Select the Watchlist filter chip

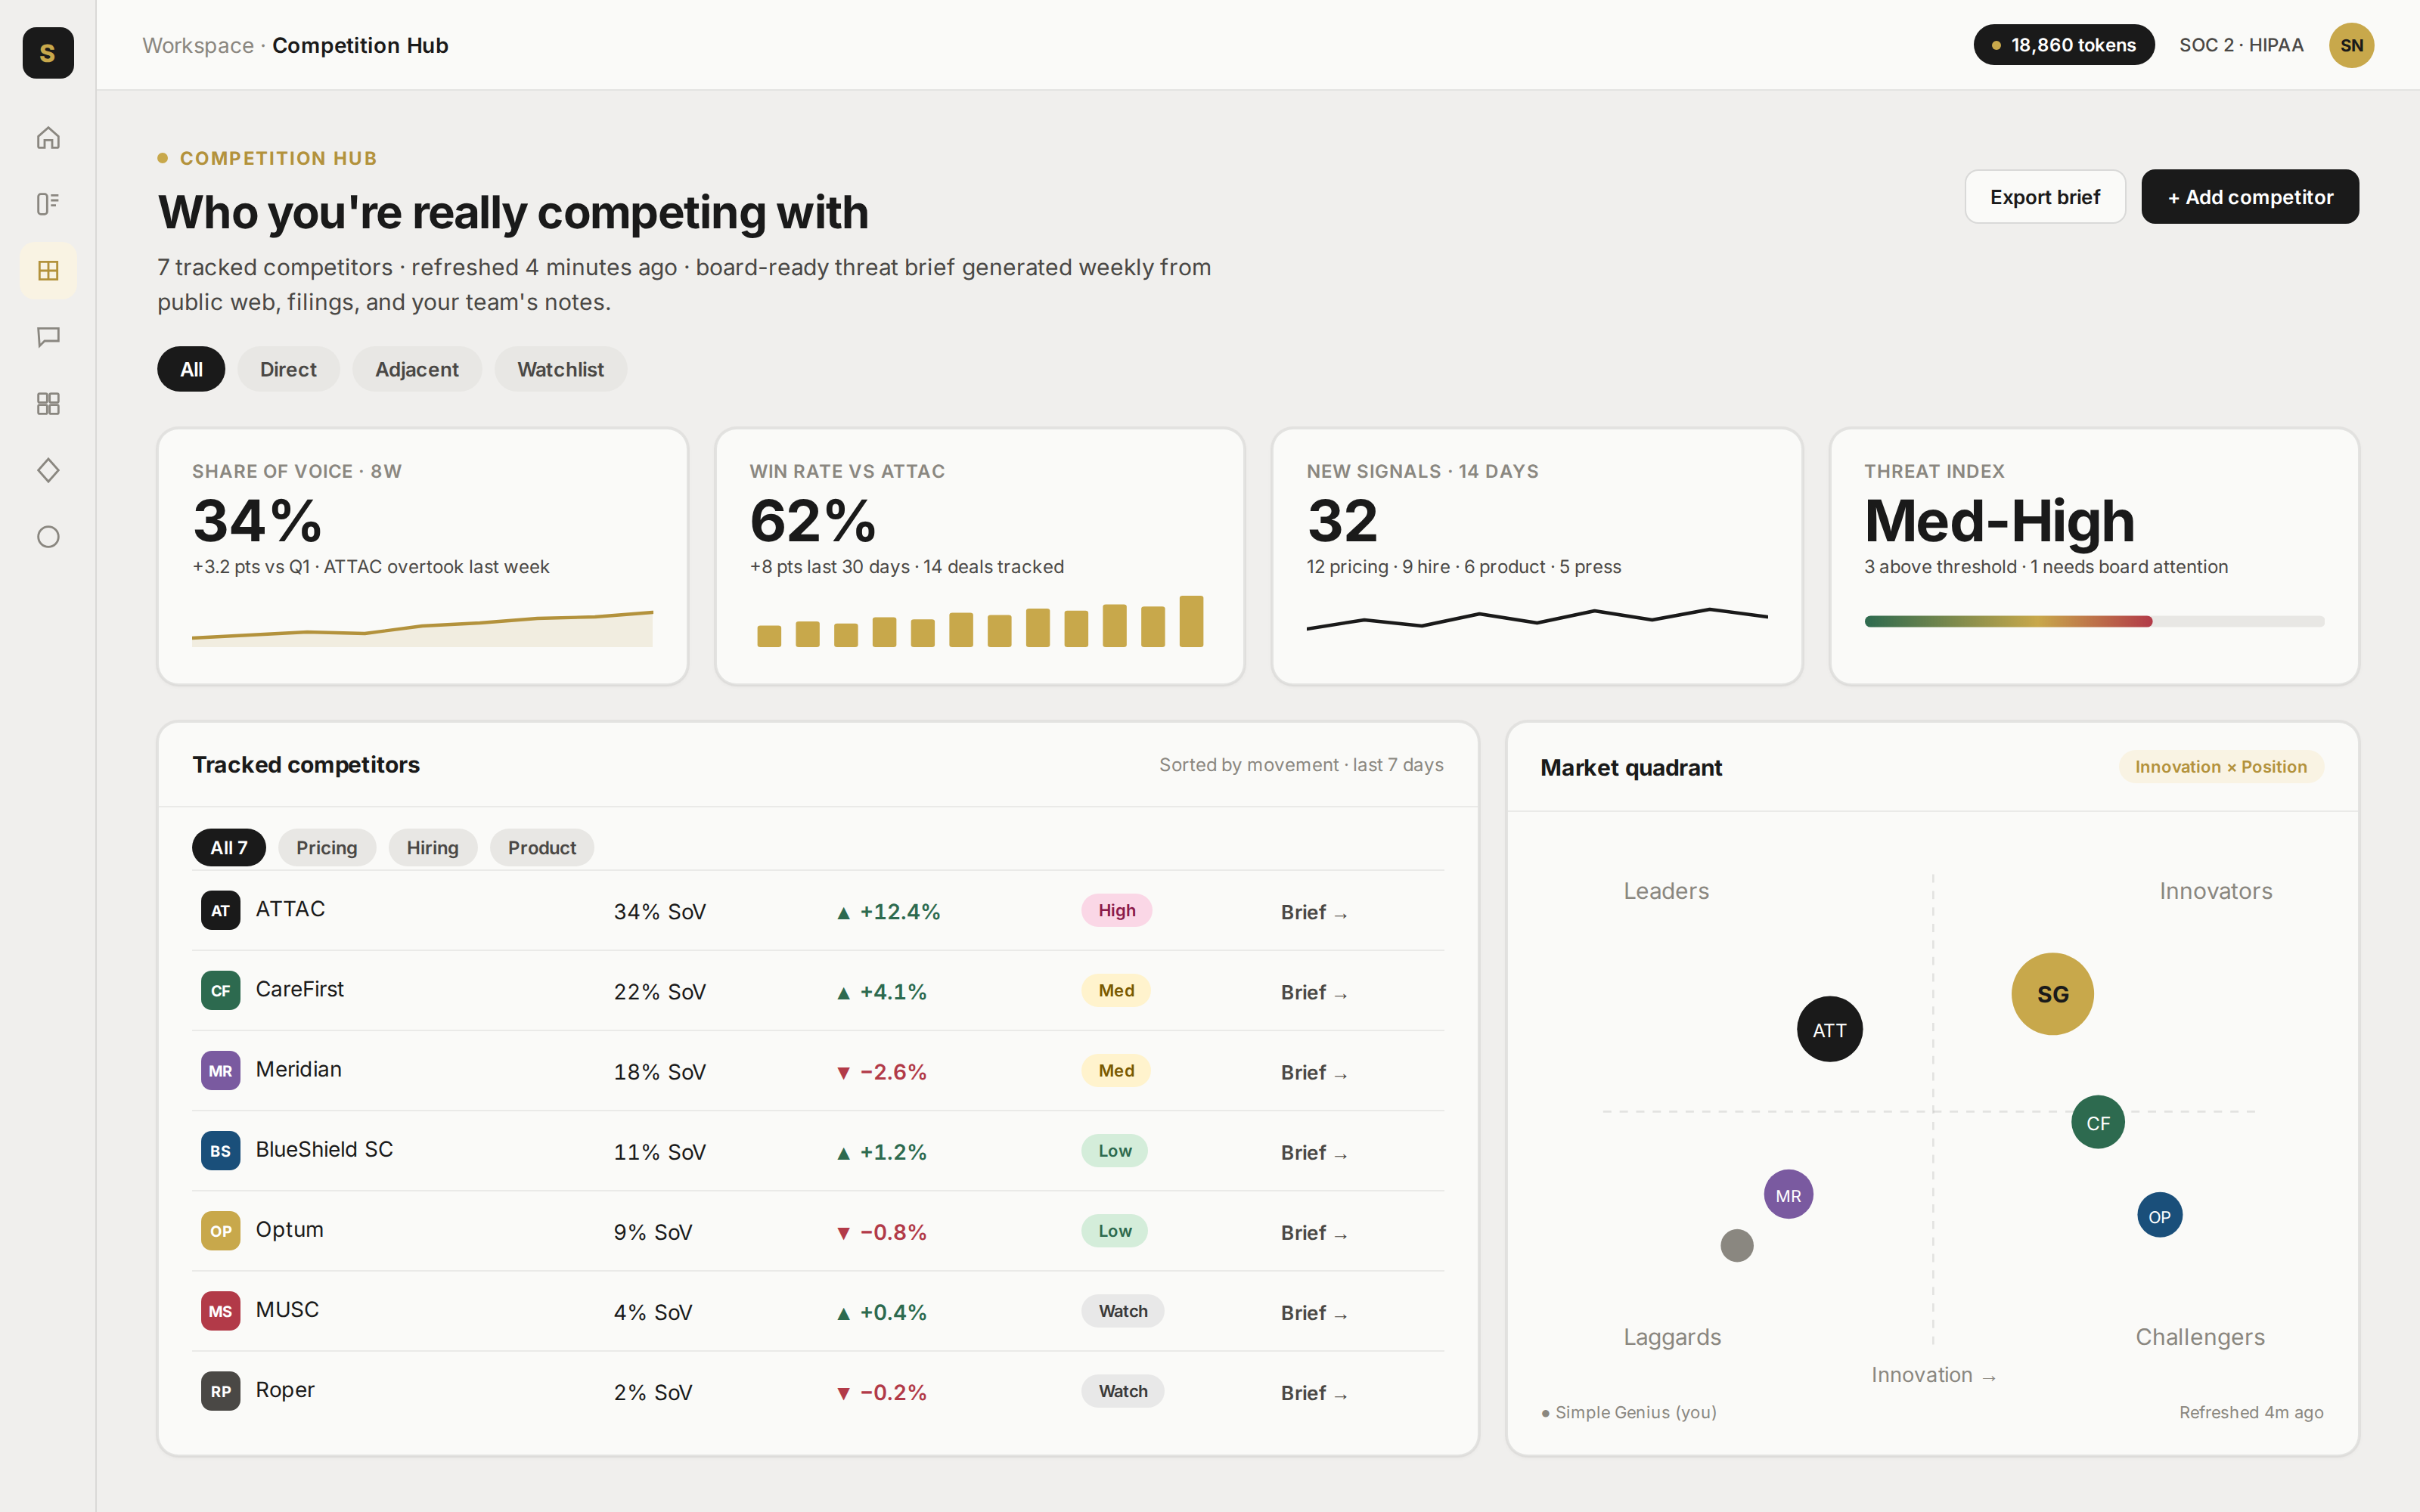pos(560,369)
